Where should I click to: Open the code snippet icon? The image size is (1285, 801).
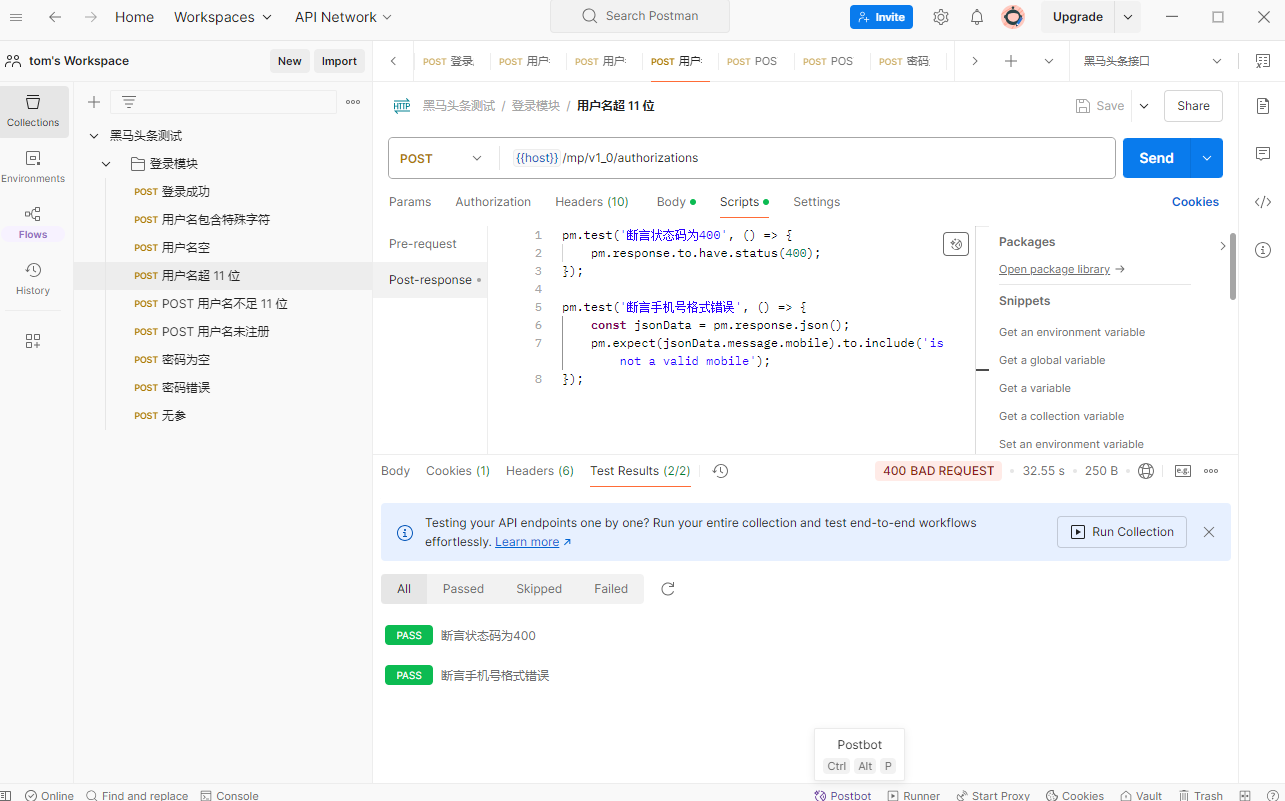[x=1263, y=202]
